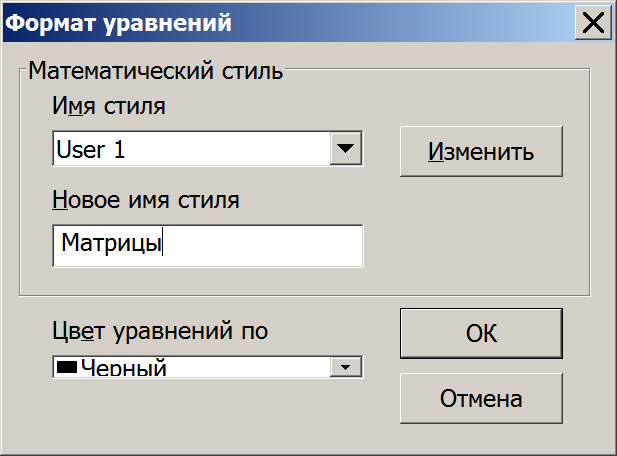Select the Черный color combo box

208,367
